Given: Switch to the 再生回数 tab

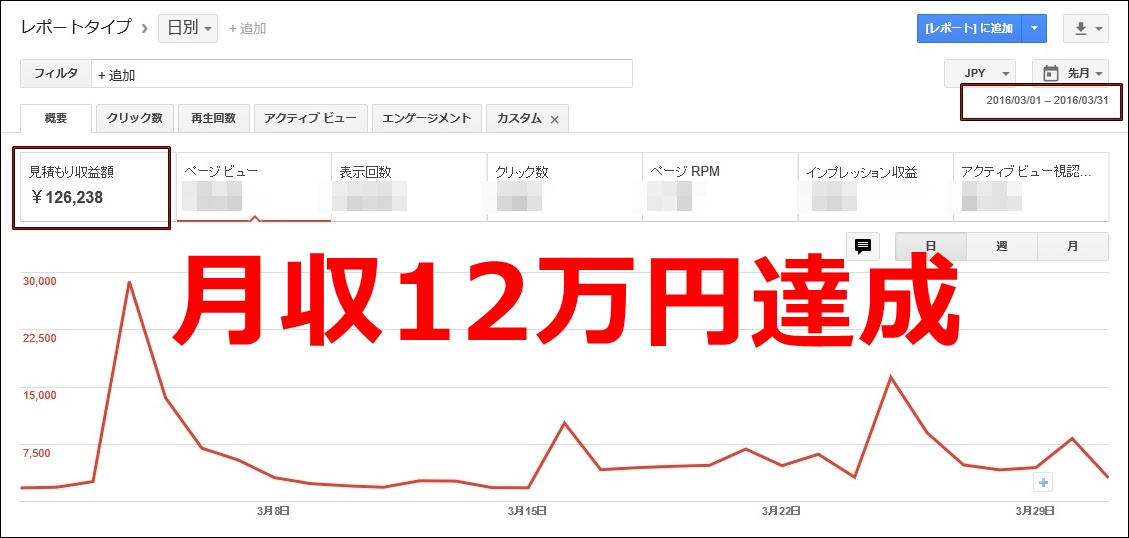Looking at the screenshot, I should click(x=214, y=119).
